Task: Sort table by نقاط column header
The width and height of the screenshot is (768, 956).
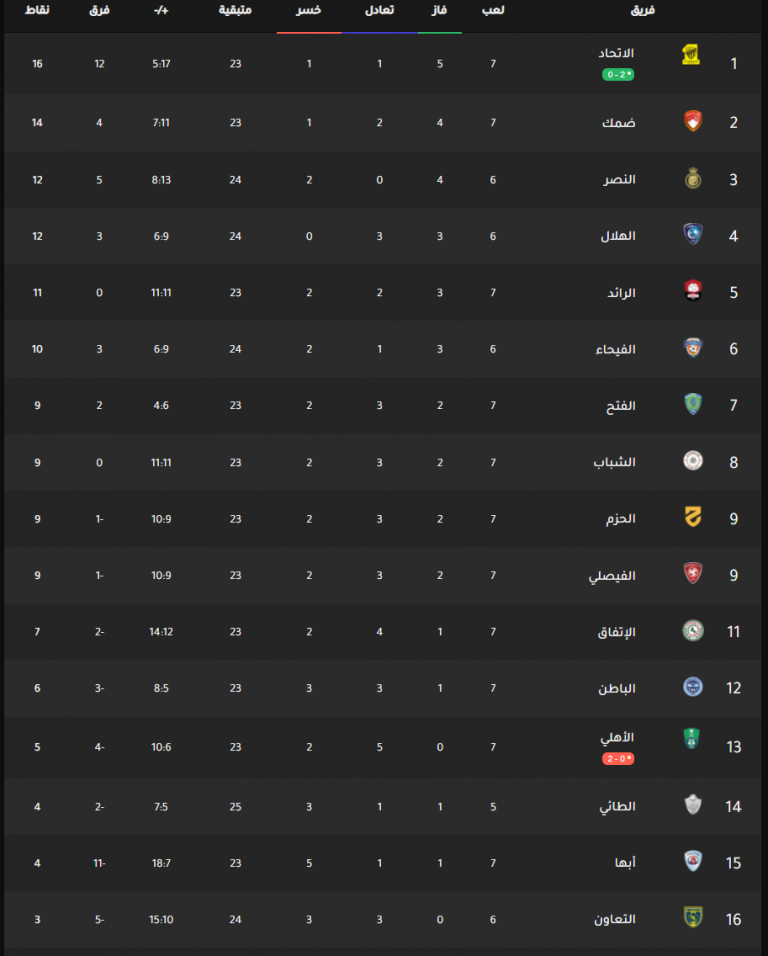Action: coord(37,10)
